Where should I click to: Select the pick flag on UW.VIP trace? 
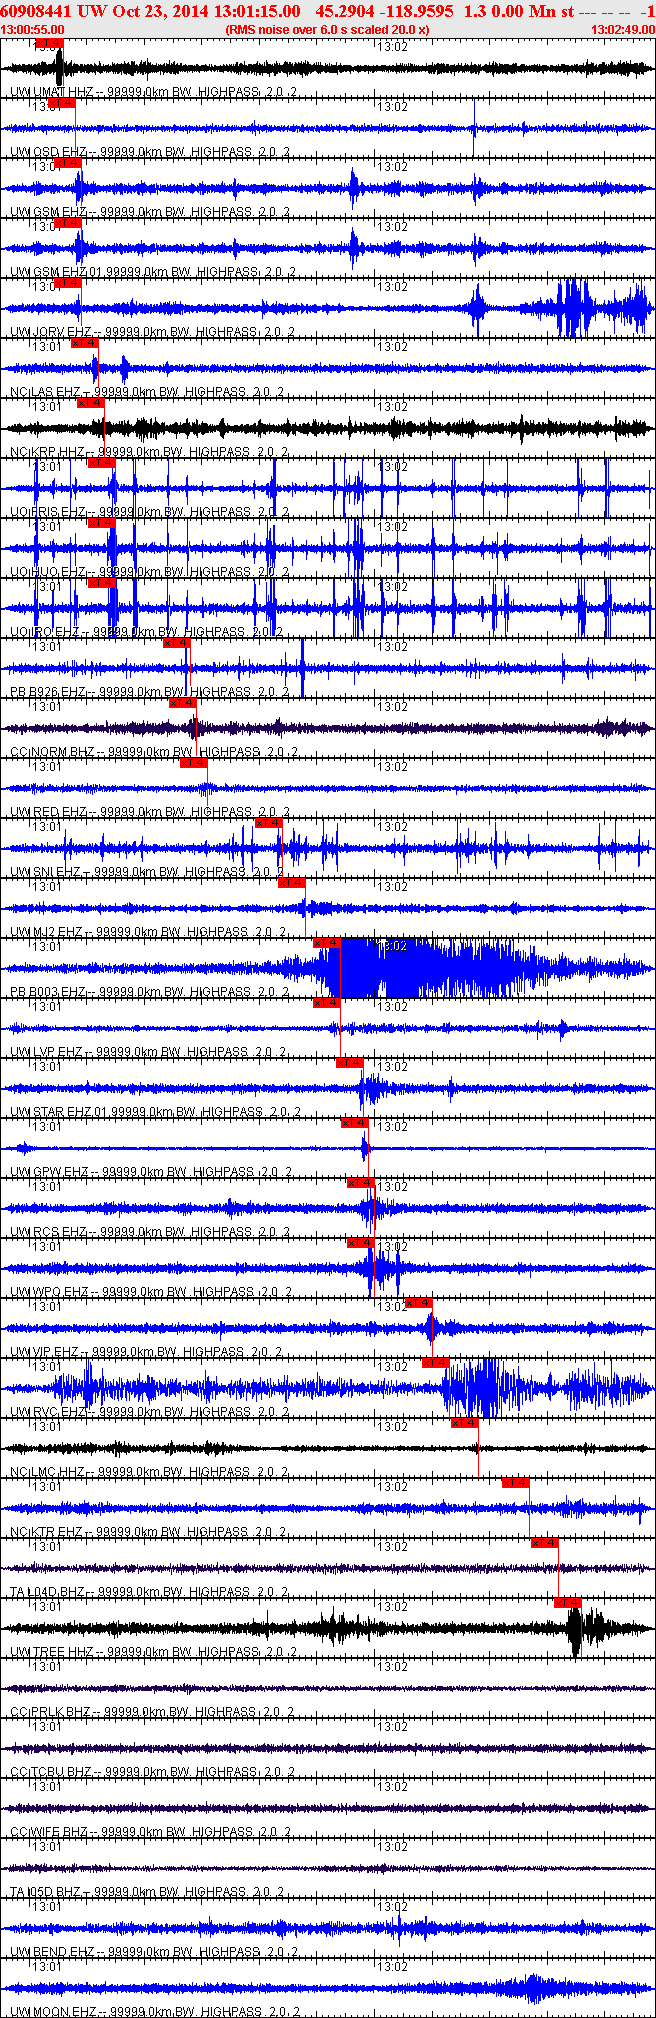pyautogui.click(x=419, y=1303)
